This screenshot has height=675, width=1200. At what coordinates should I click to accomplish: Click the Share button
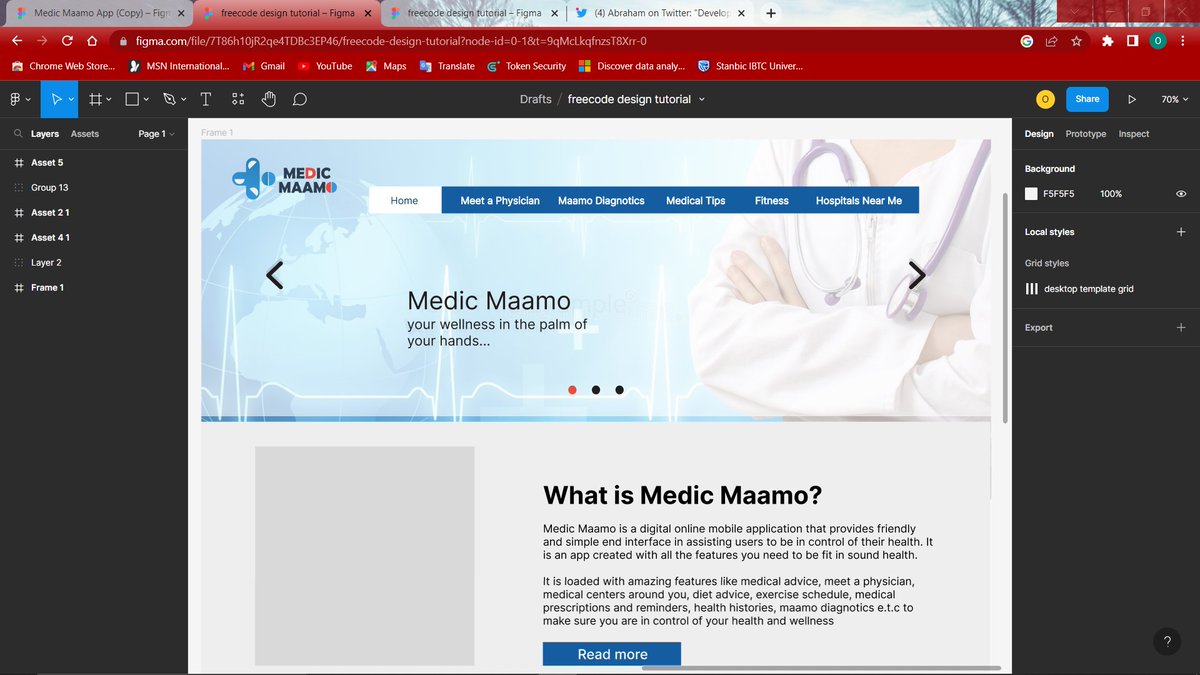point(1087,99)
